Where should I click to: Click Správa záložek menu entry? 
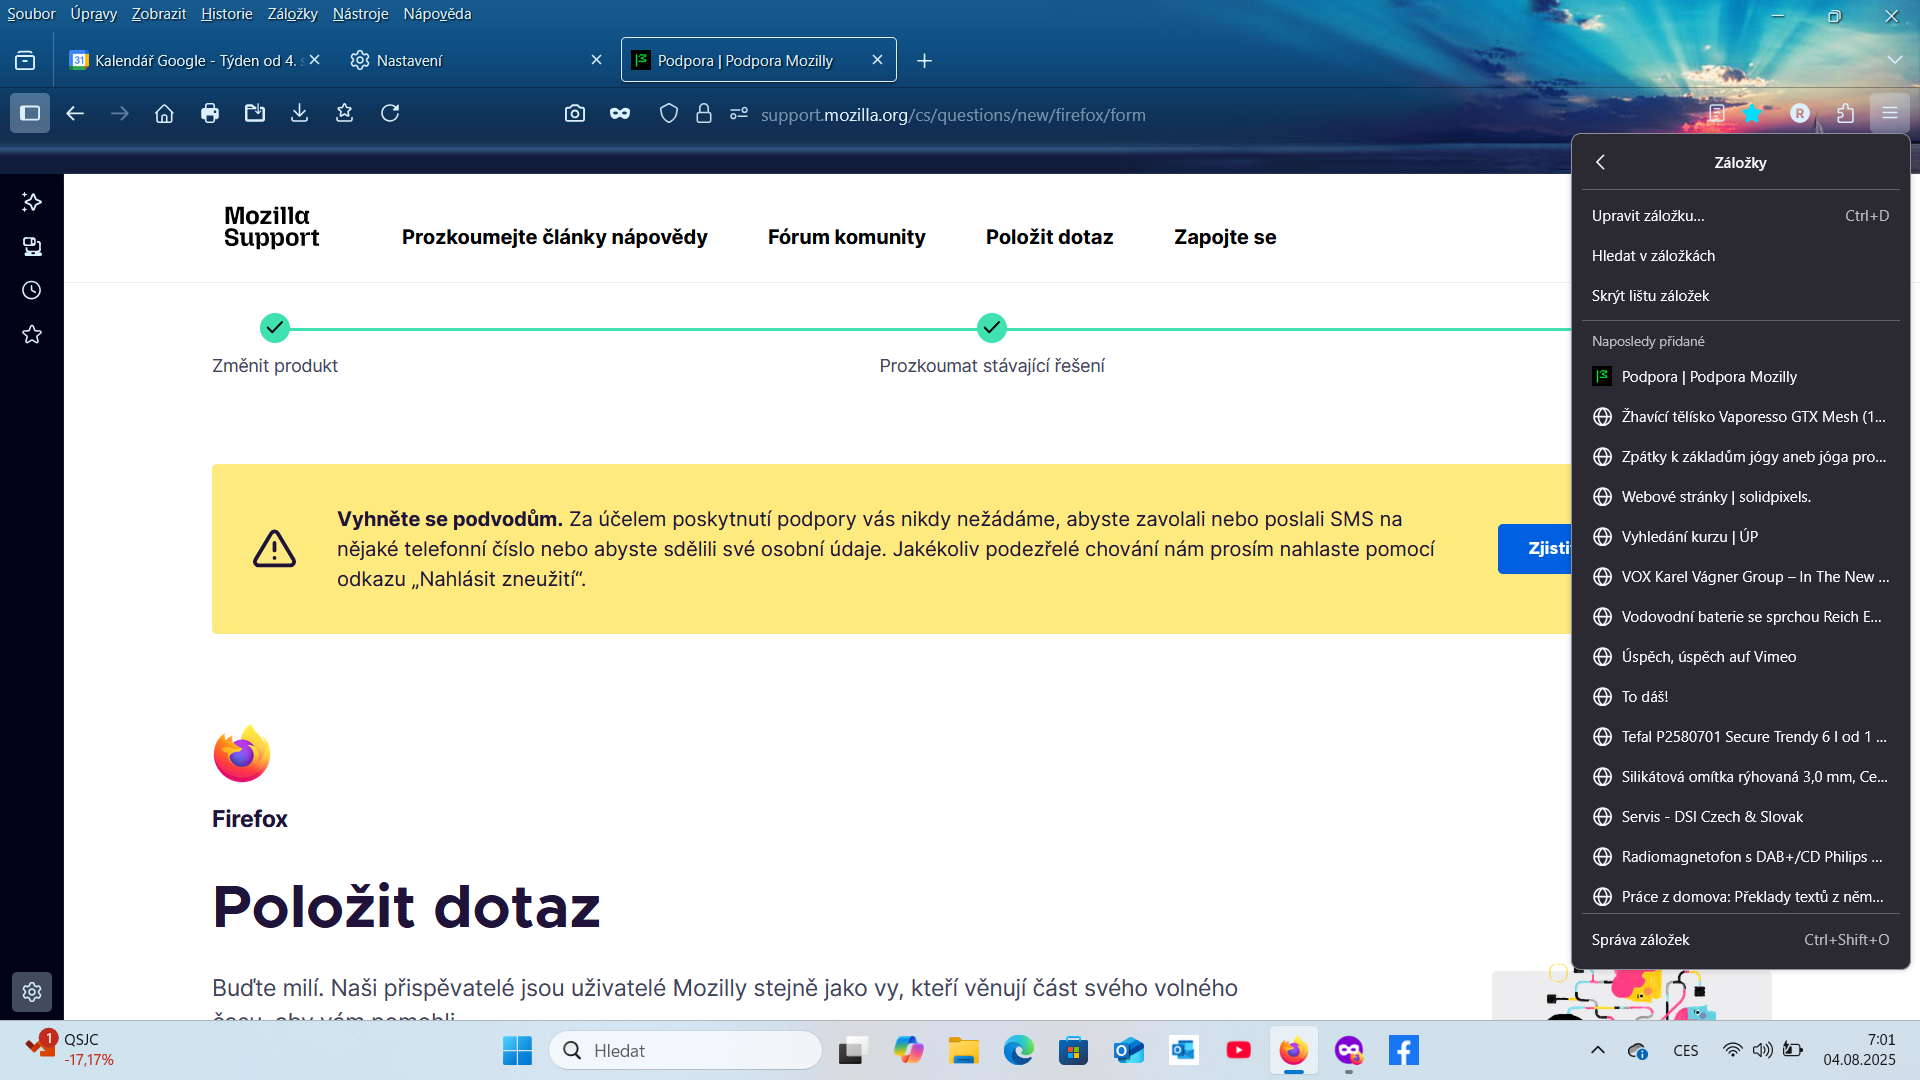(1640, 940)
